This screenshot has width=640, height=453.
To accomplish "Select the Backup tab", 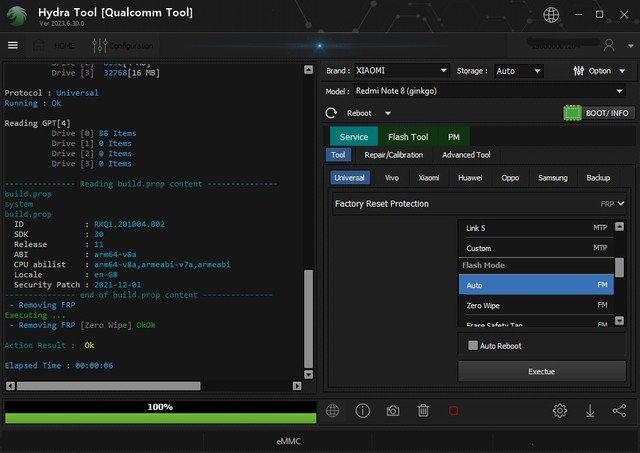I will (598, 178).
